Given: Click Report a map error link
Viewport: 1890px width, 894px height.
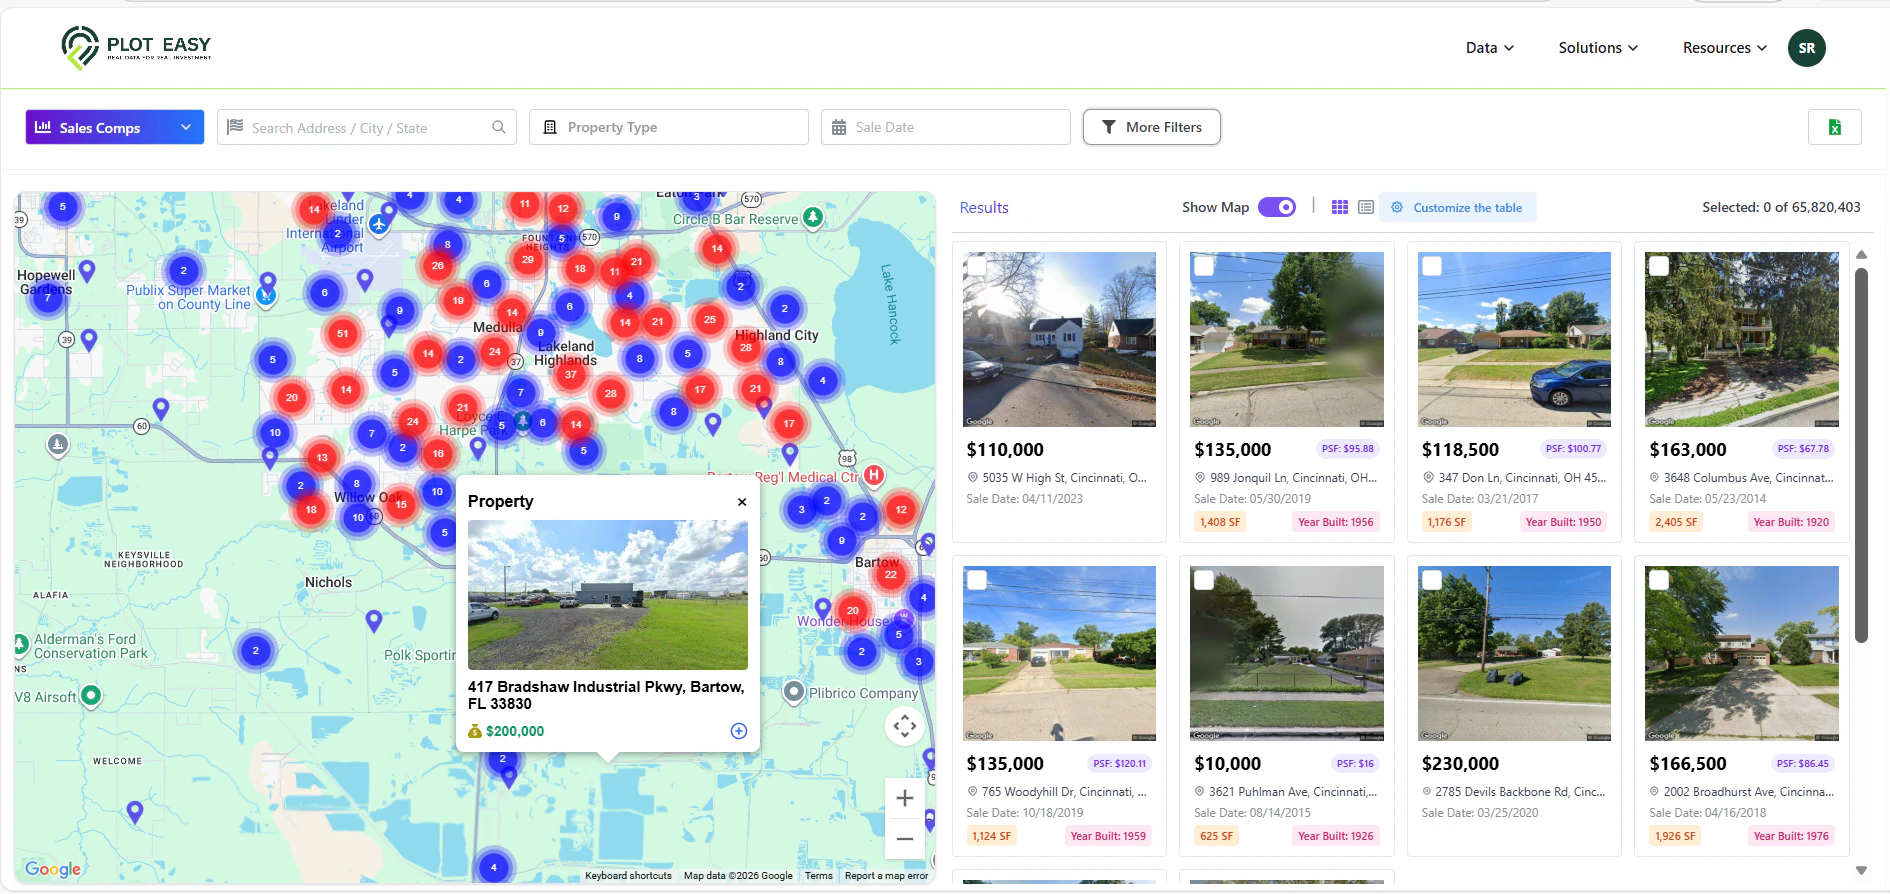Looking at the screenshot, I should click(886, 876).
